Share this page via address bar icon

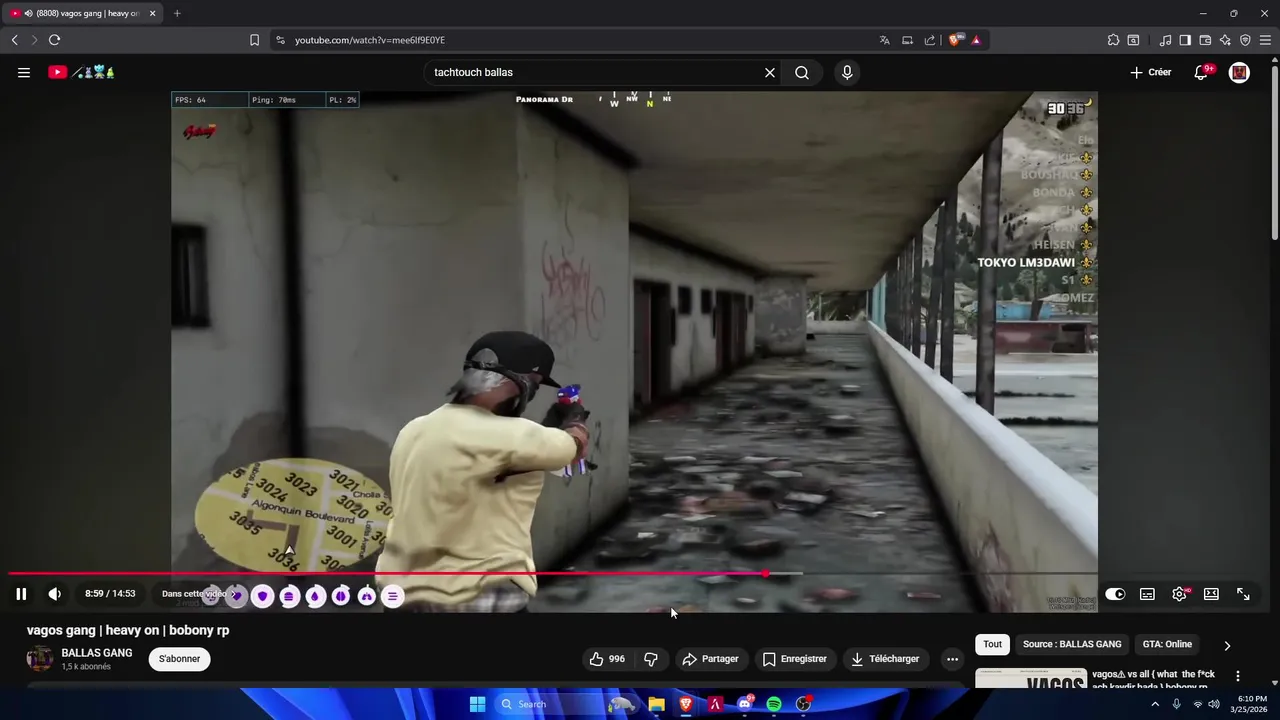[x=930, y=40]
